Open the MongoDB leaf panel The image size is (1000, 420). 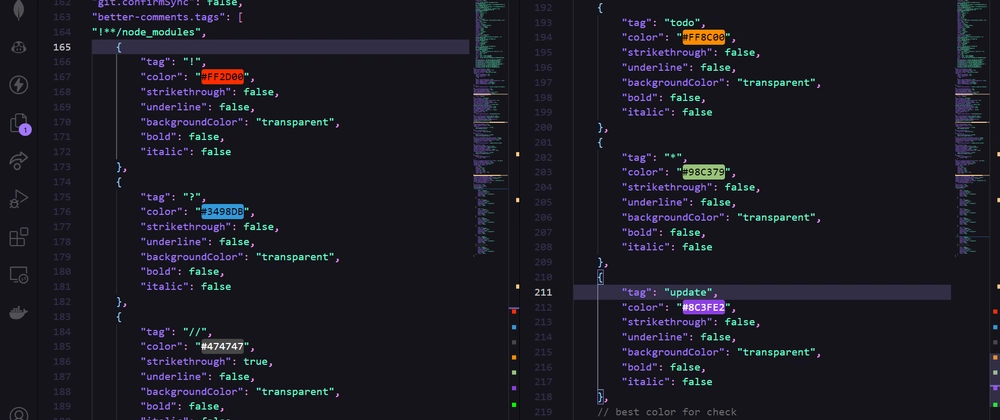click(x=18, y=10)
